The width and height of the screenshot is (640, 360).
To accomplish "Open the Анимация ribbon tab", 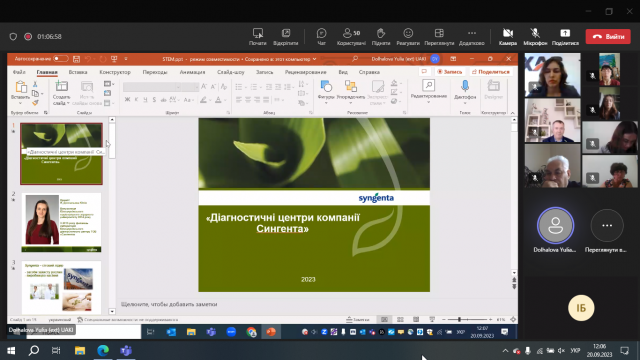I will tap(192, 72).
